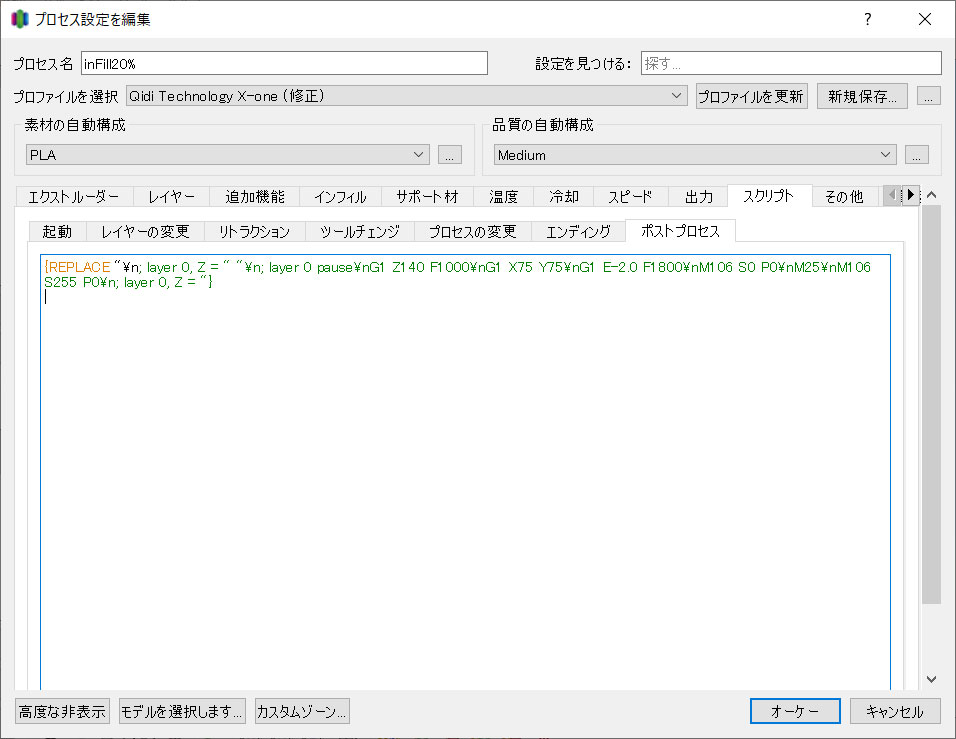
Task: Switch to the エンディング script sub-tab
Action: pos(578,231)
